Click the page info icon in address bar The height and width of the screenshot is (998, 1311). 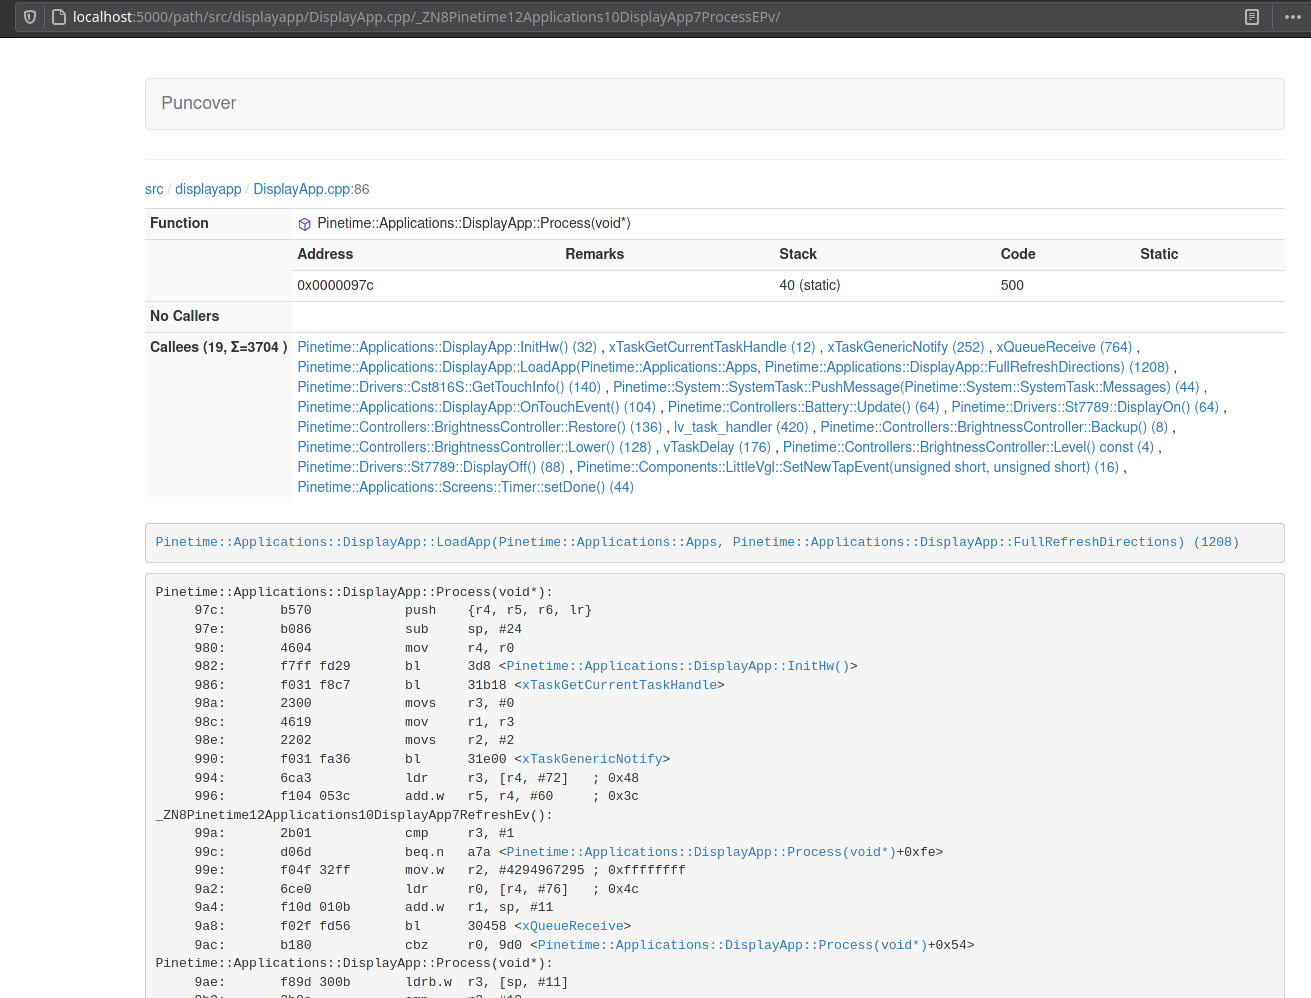(59, 17)
